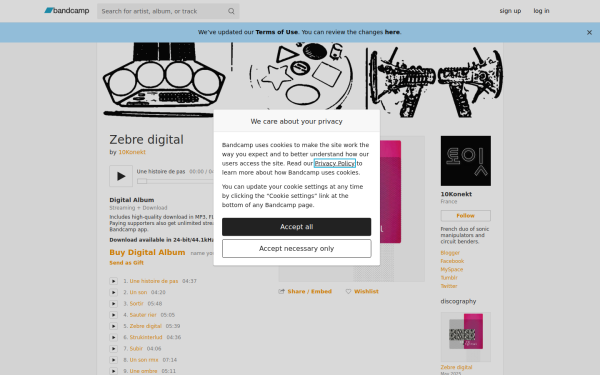Click Buy Digital Album

pyautogui.click(x=147, y=253)
